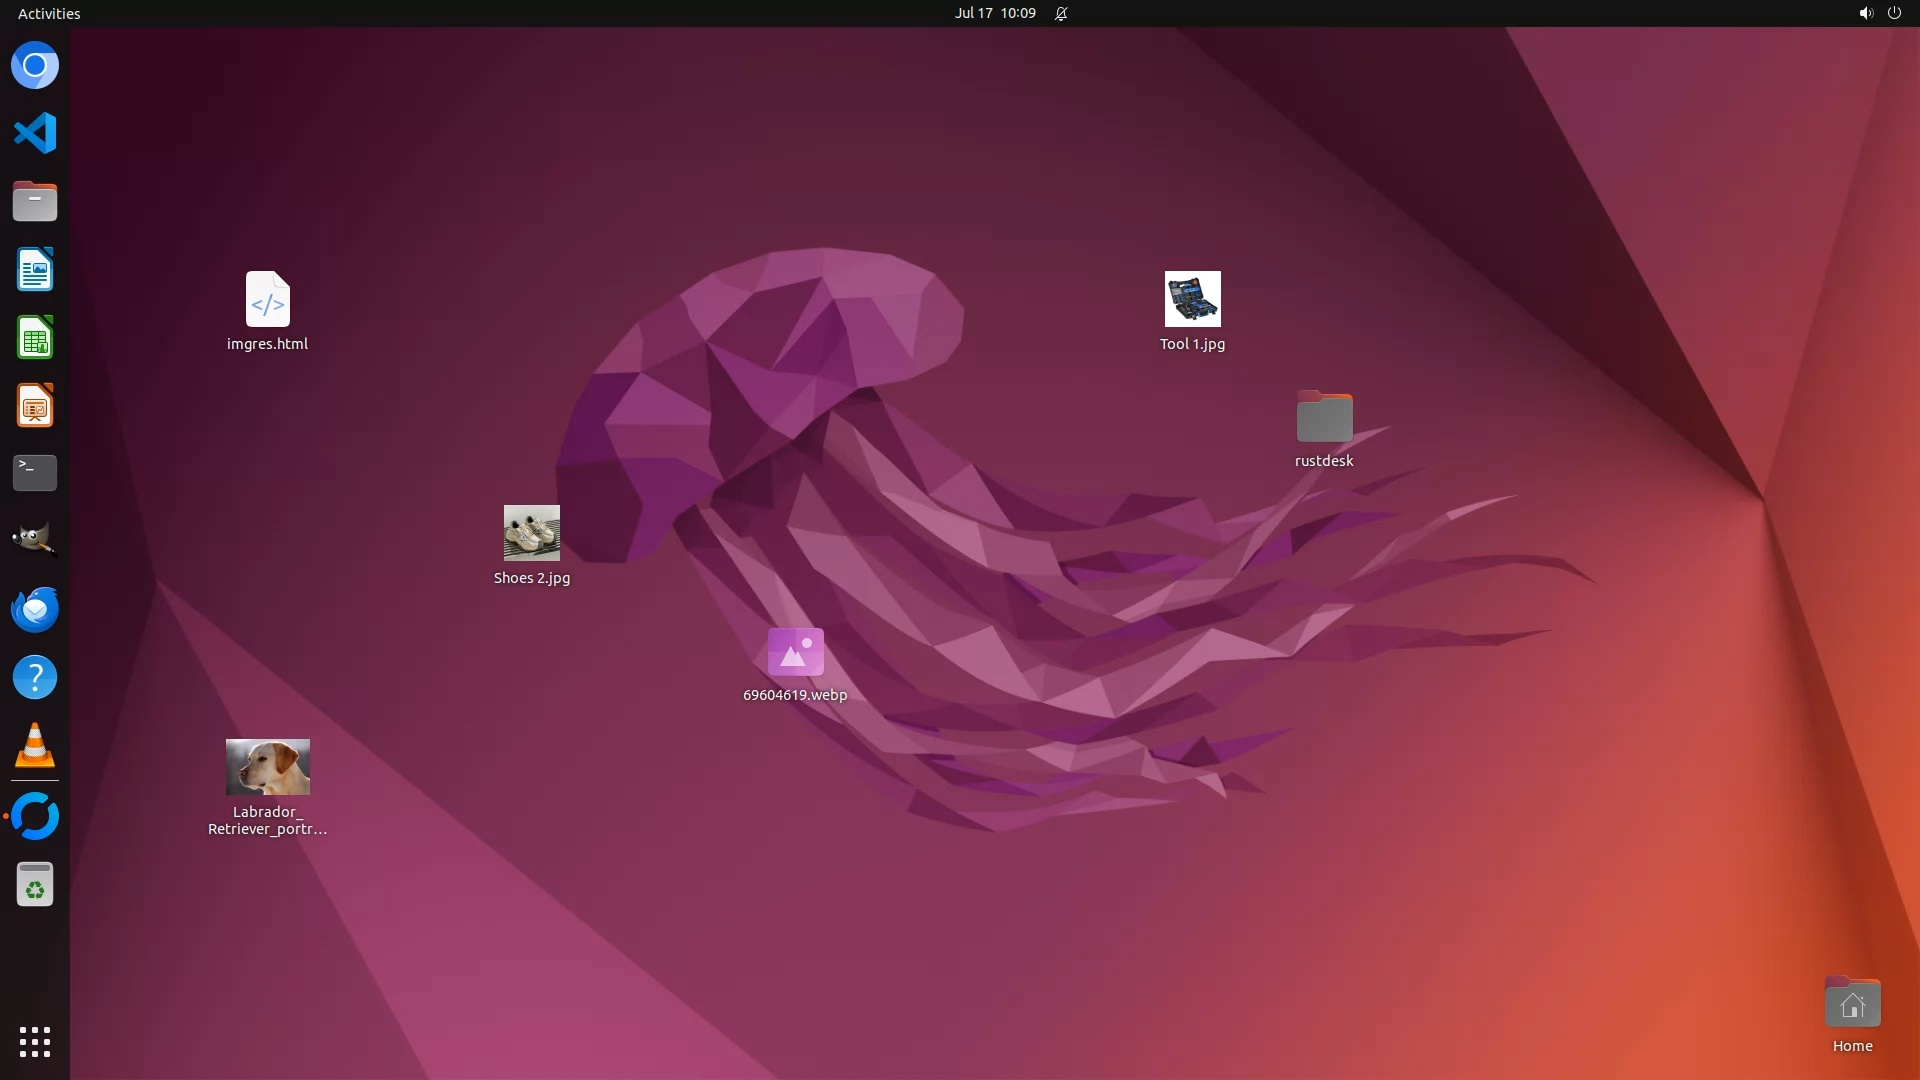Select the Tool 1.jpg desktop thumbnail
The height and width of the screenshot is (1080, 1920).
[x=1192, y=299]
